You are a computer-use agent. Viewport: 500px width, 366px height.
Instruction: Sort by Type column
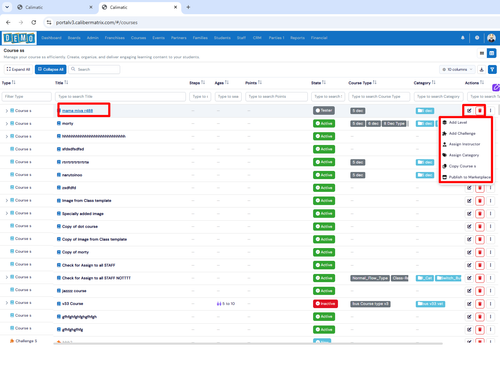point(14,82)
